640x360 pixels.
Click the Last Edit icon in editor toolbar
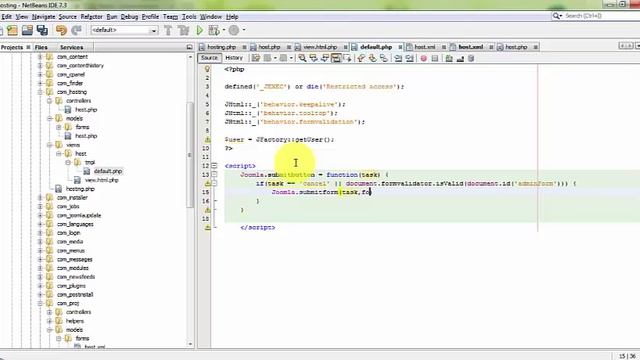[256, 58]
